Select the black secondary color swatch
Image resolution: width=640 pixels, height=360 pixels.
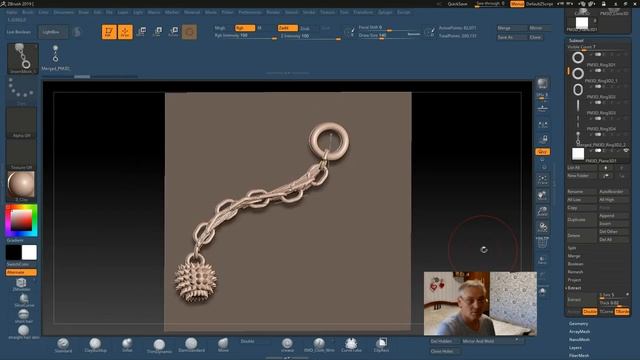13,252
